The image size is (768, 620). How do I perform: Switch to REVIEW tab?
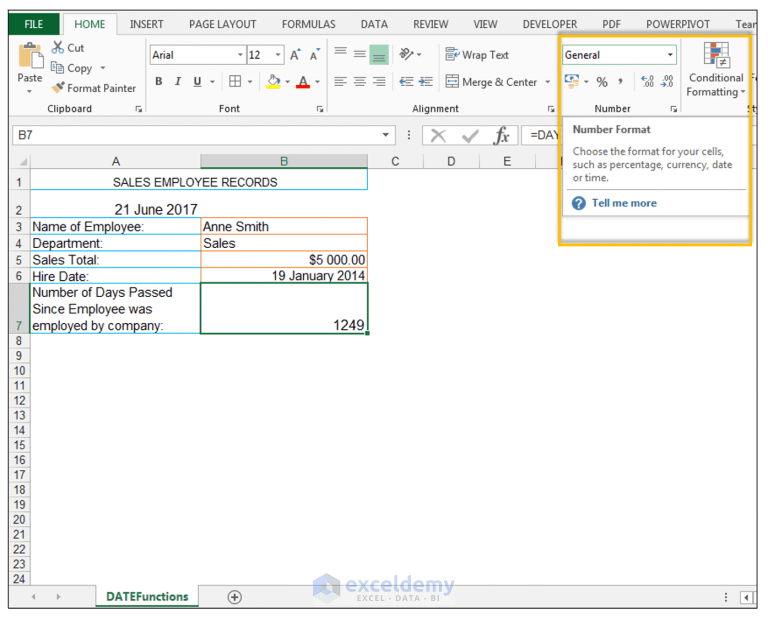pos(431,24)
